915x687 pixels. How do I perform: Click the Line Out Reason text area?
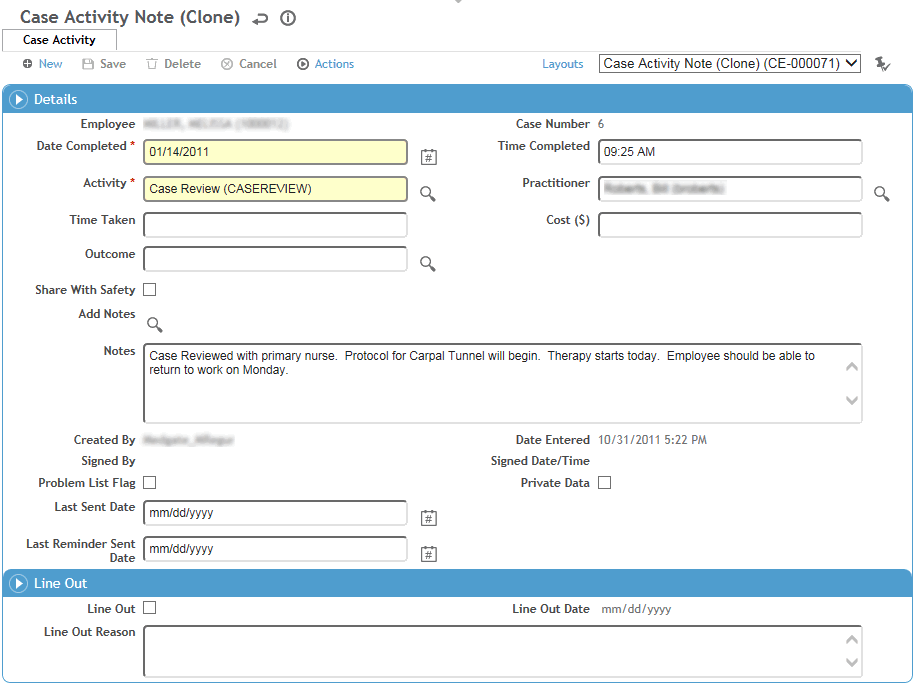502,651
